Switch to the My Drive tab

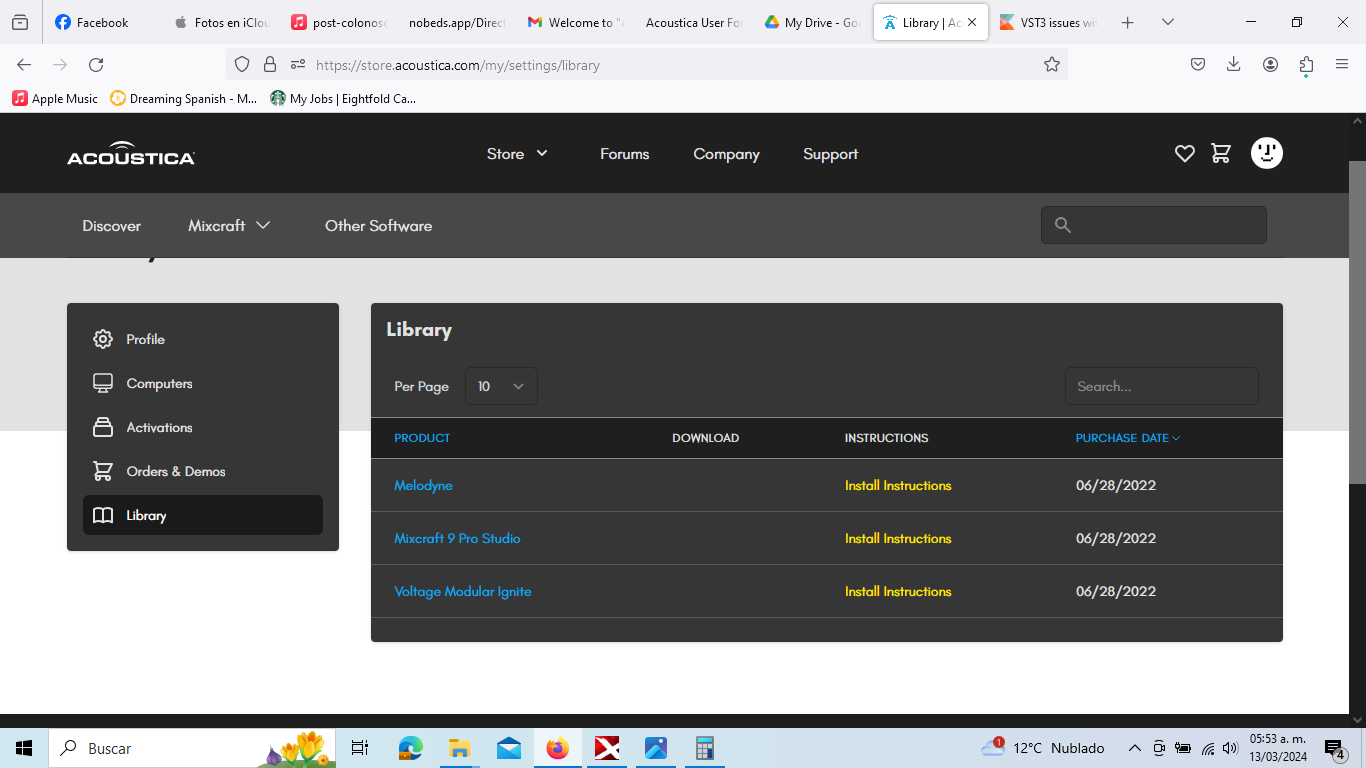(812, 22)
